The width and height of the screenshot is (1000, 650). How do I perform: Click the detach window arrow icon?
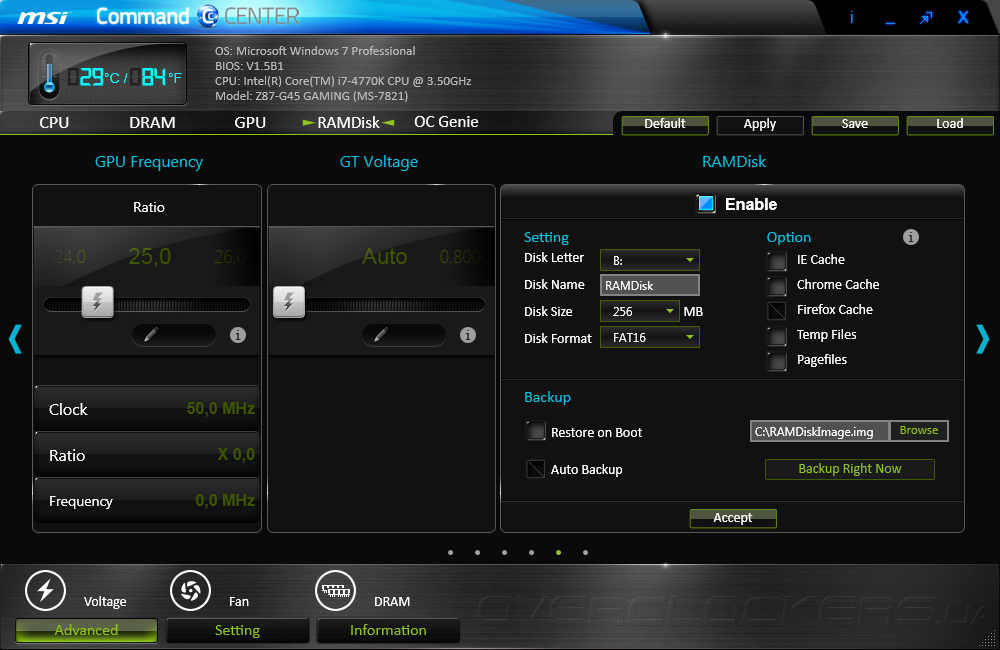(x=926, y=18)
